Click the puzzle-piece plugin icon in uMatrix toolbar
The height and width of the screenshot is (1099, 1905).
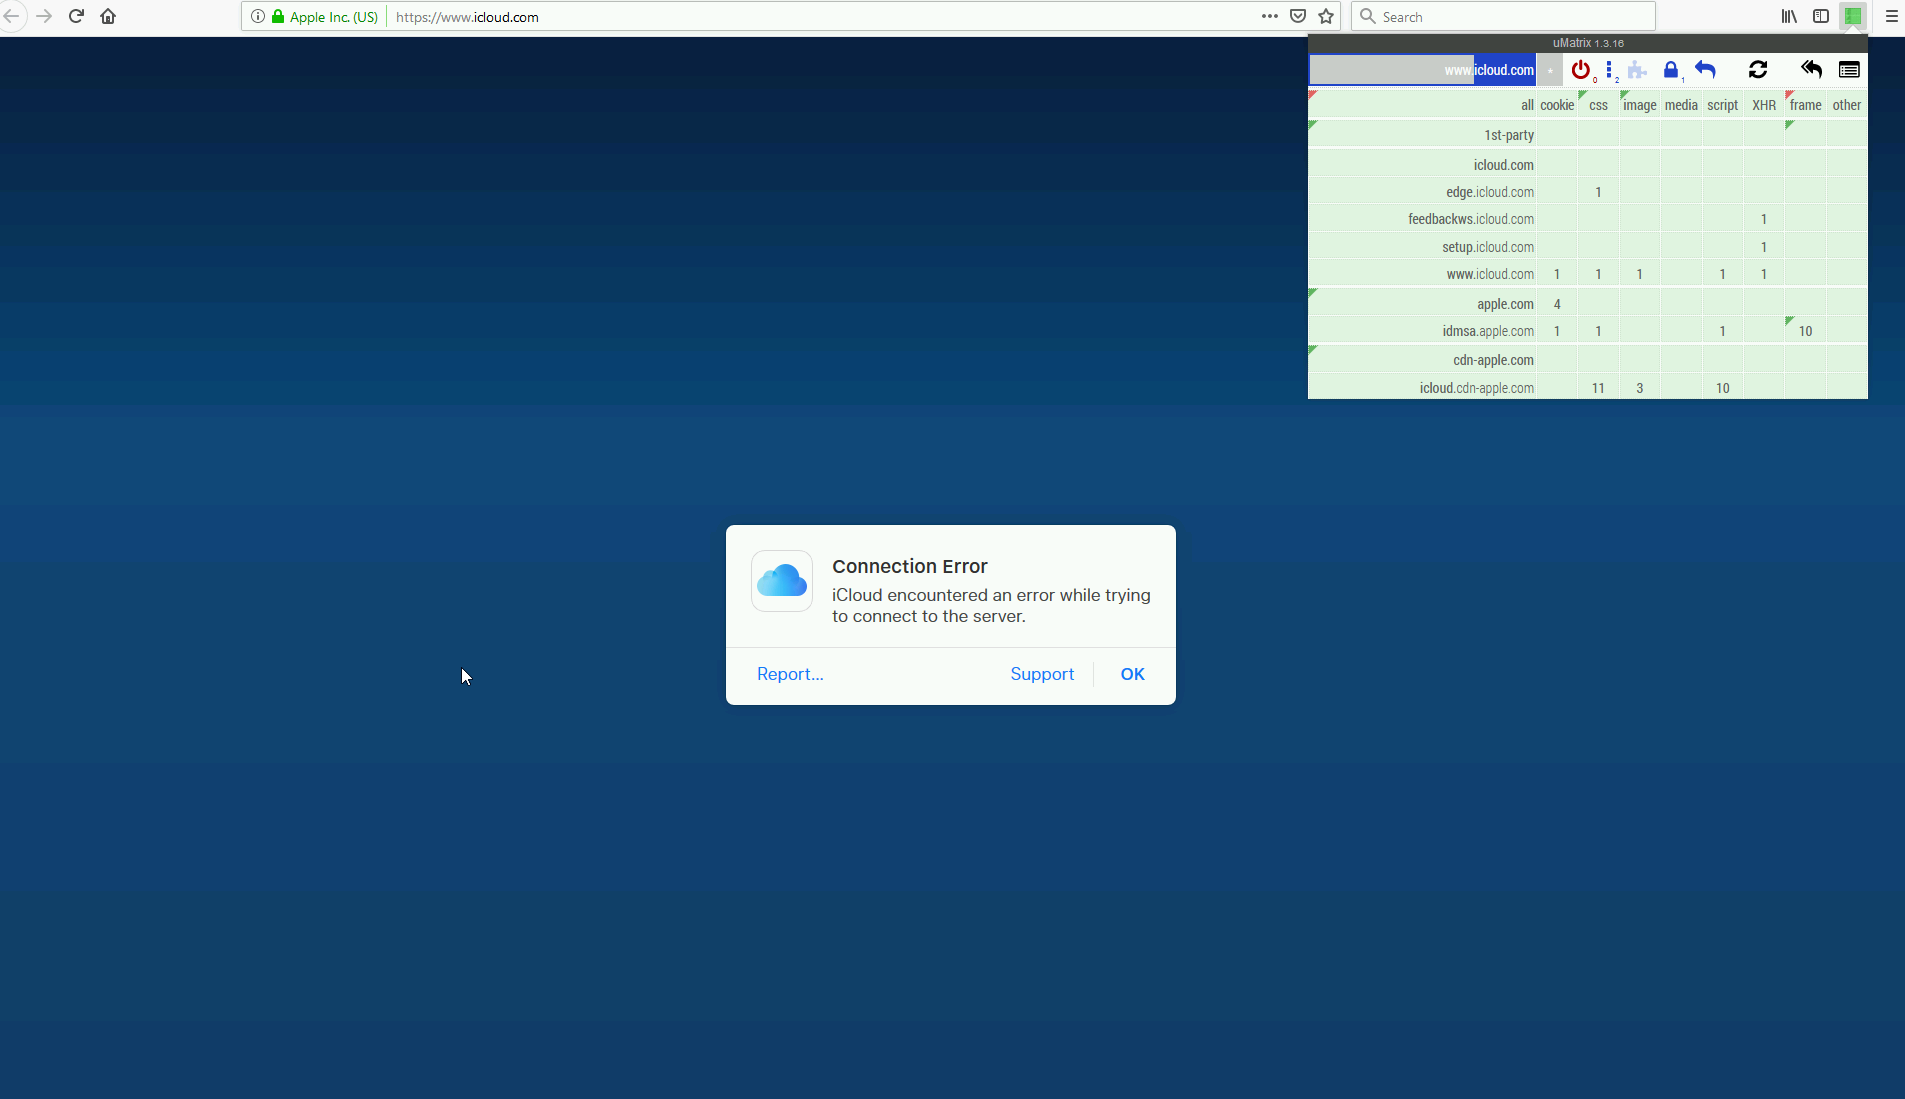point(1637,70)
